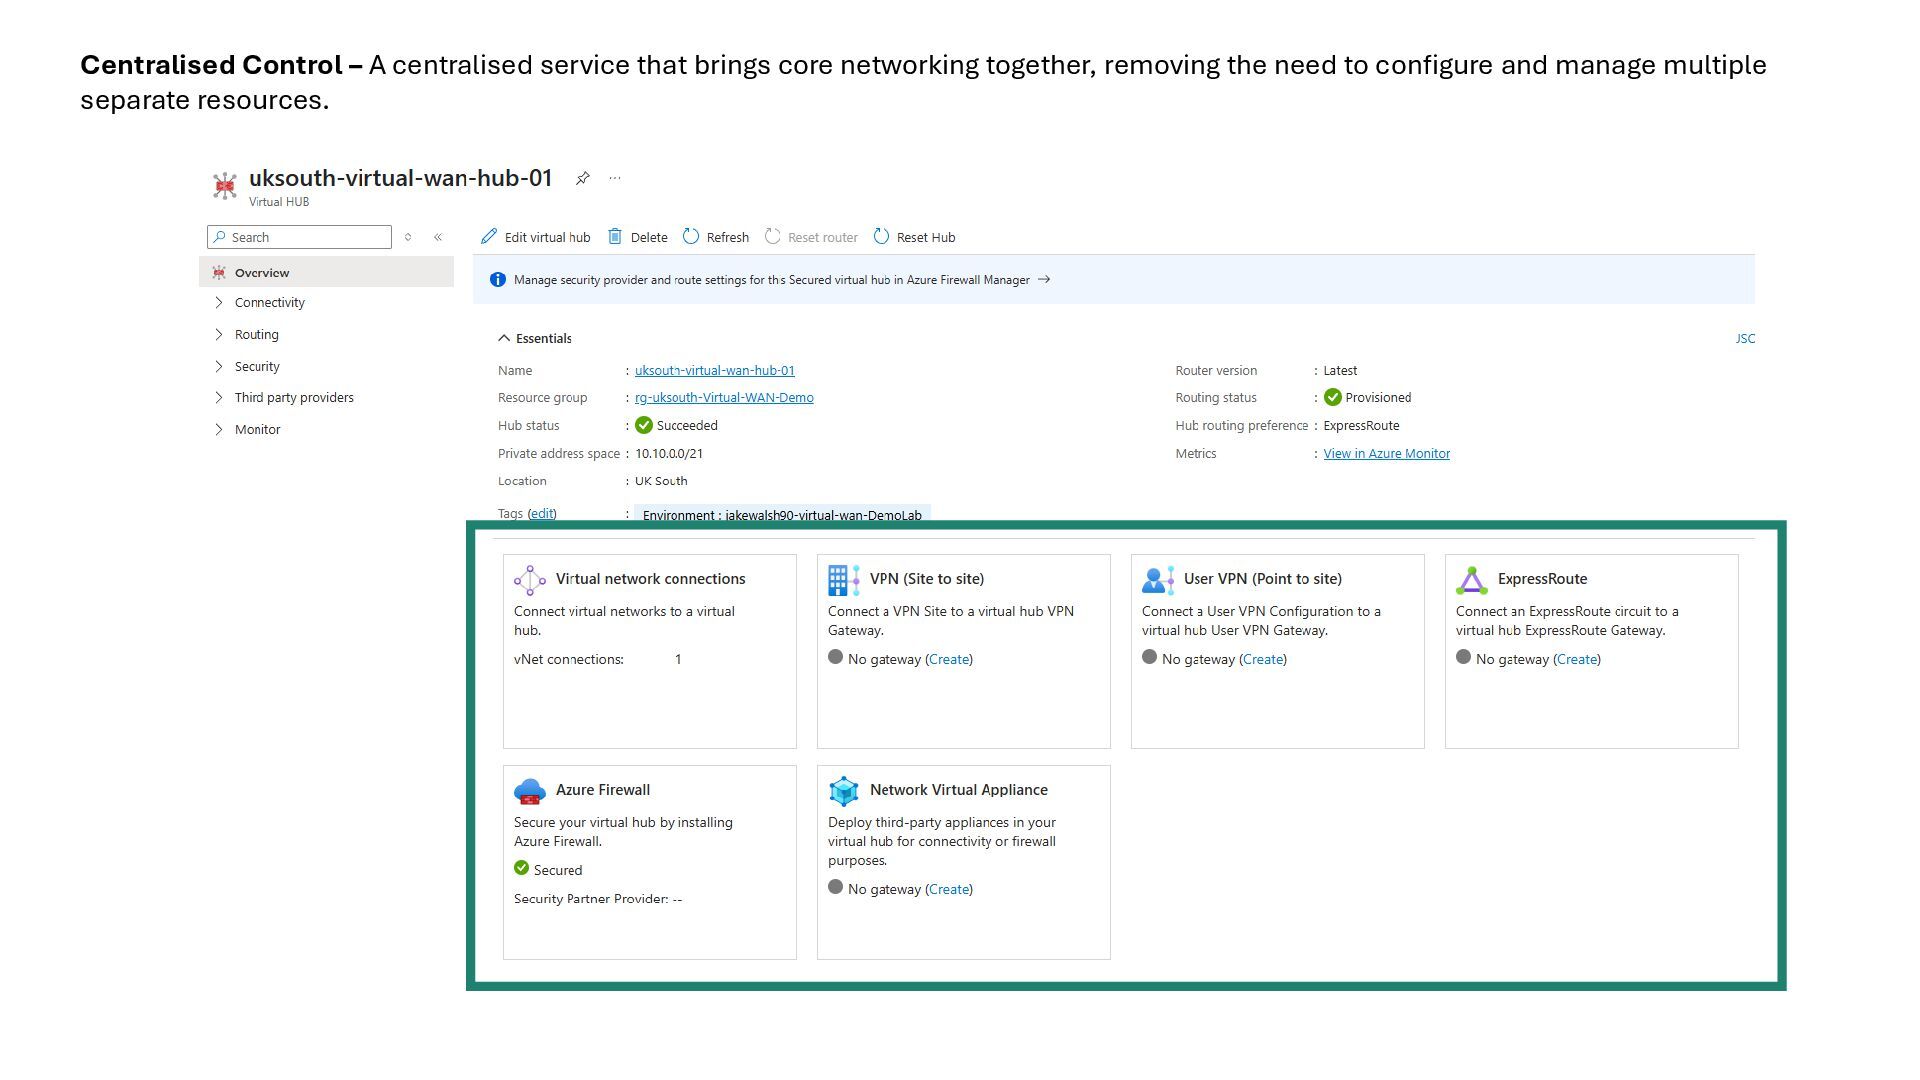Click the green Succeeded hub status checkmark
The width and height of the screenshot is (1920, 1080).
[644, 425]
